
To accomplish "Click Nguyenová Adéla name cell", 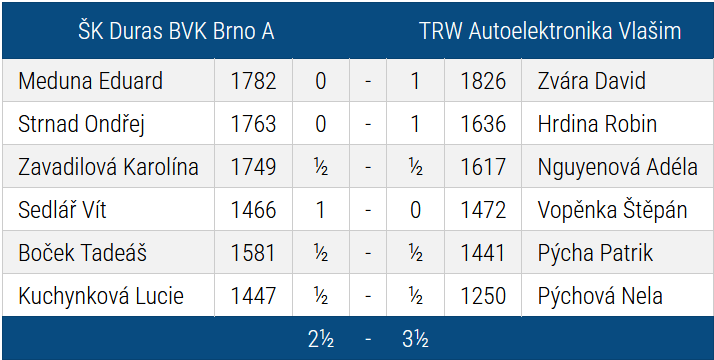I will pos(617,167).
